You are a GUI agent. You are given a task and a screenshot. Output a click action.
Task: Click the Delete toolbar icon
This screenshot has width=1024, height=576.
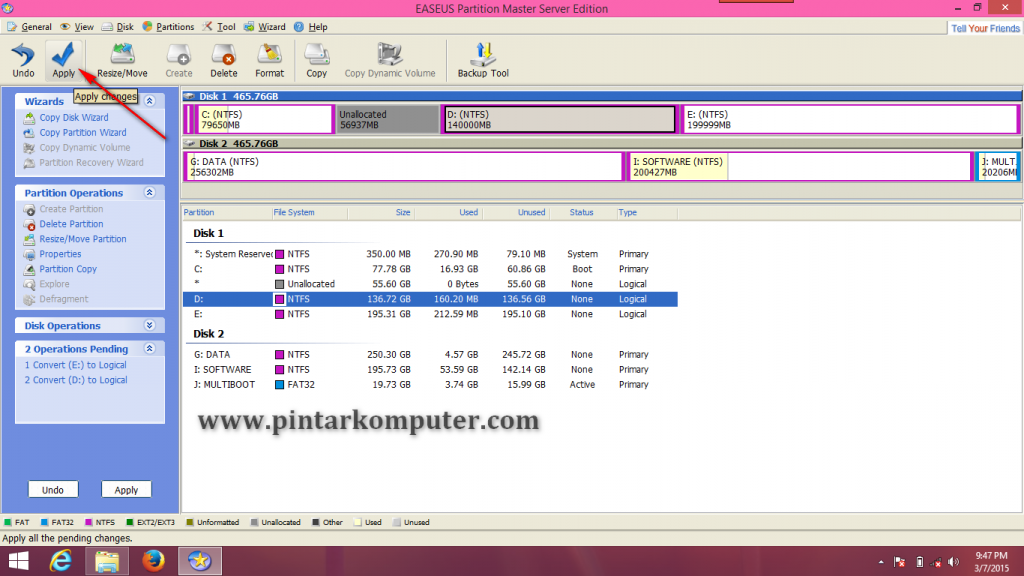[223, 60]
